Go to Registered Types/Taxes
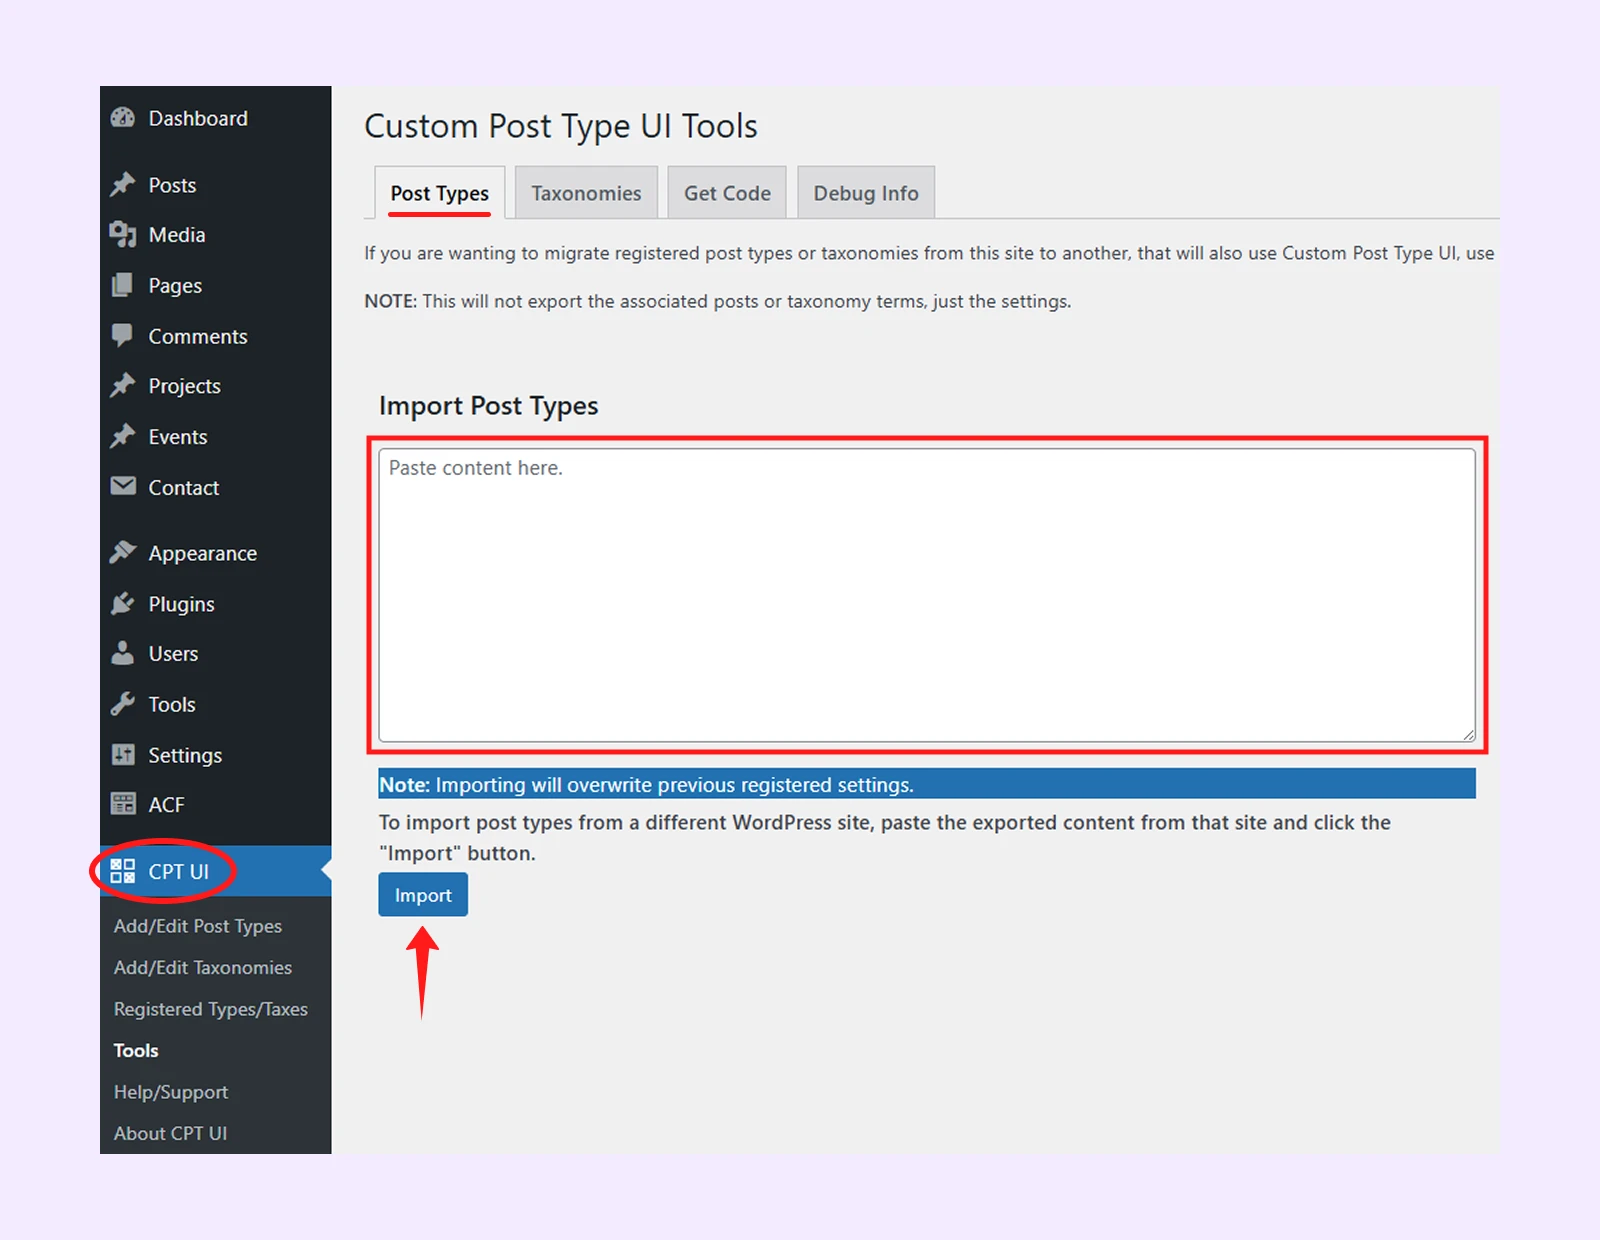1600x1240 pixels. (211, 1009)
